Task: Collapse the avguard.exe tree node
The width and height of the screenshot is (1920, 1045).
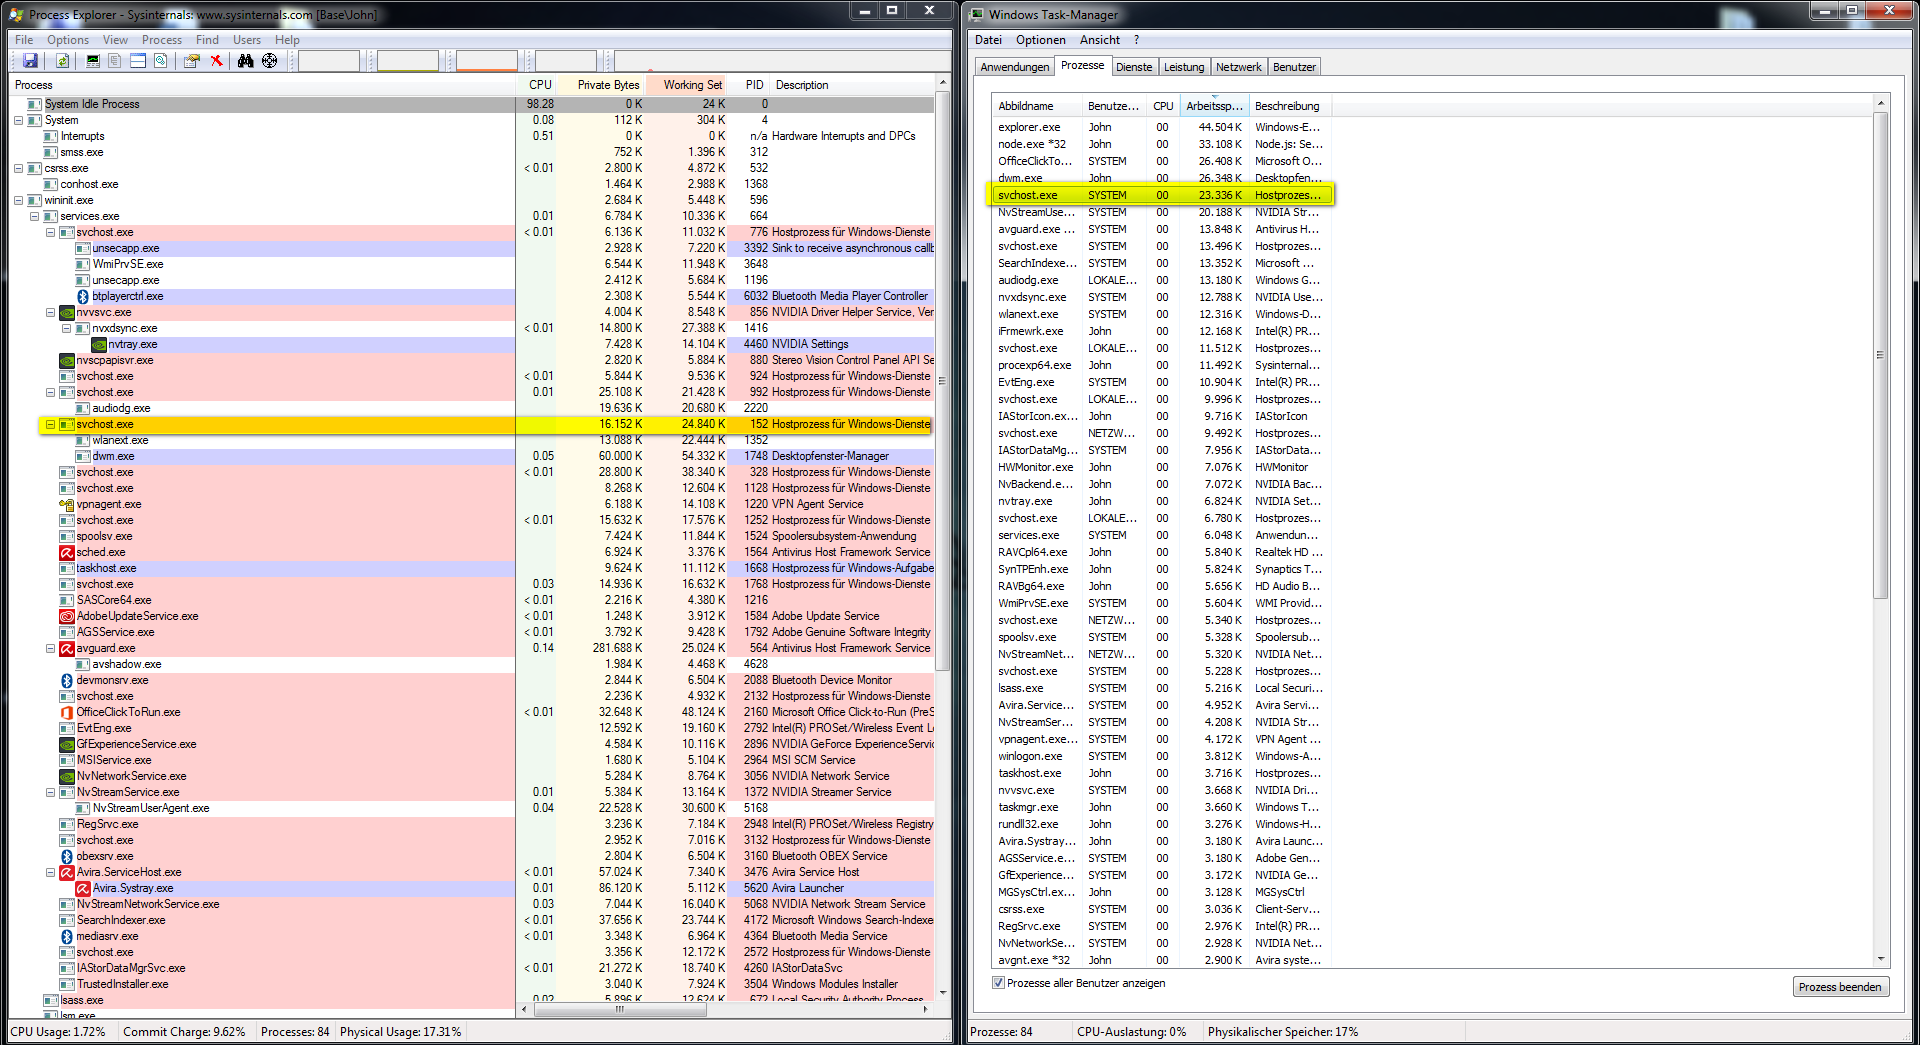Action: pyautogui.click(x=50, y=648)
